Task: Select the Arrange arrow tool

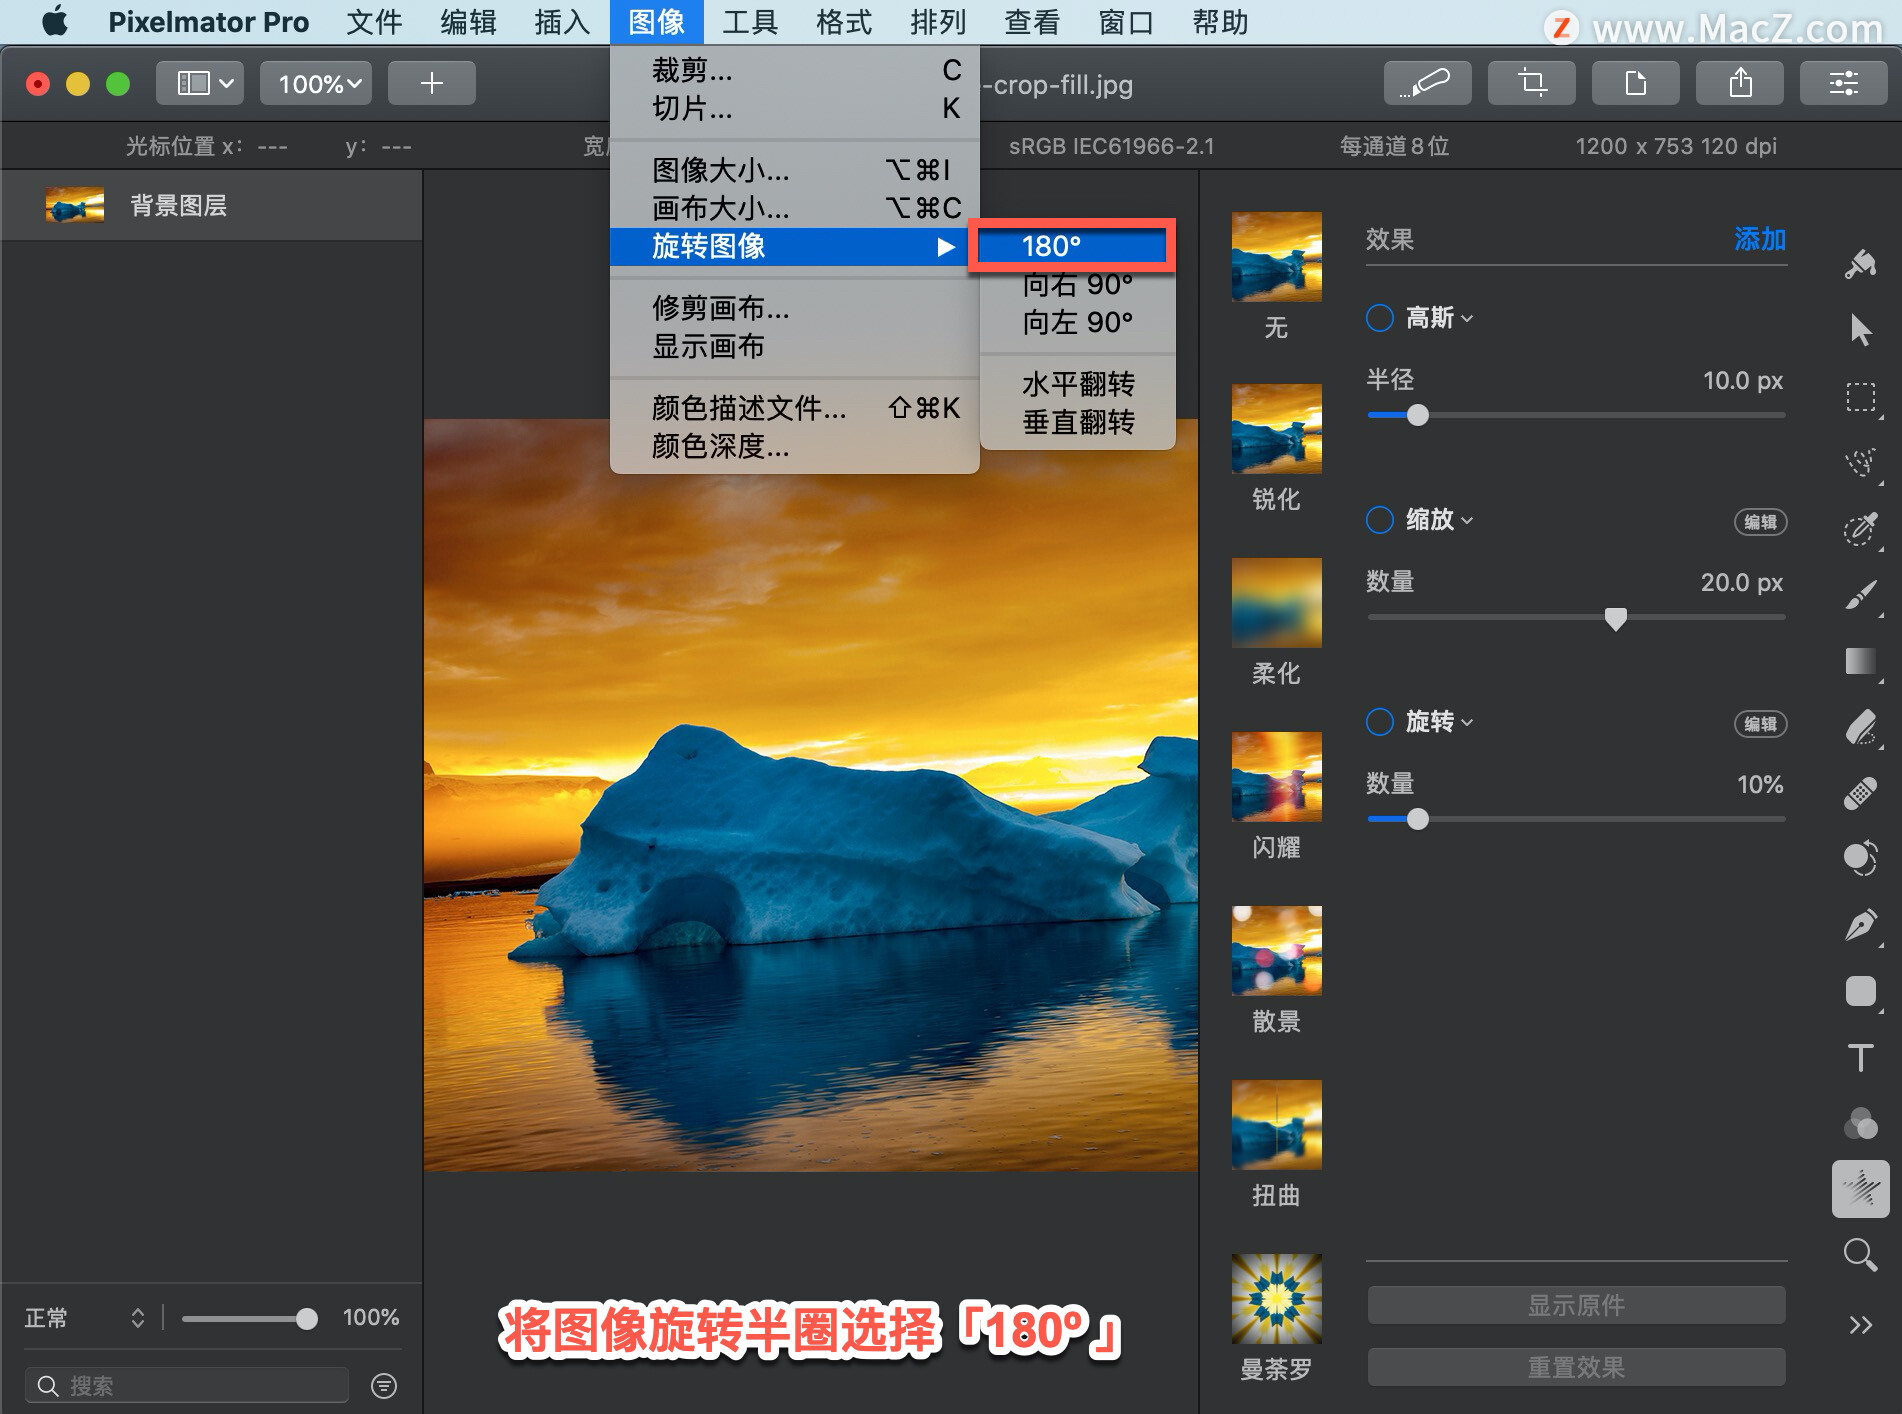Action: pos(1860,329)
